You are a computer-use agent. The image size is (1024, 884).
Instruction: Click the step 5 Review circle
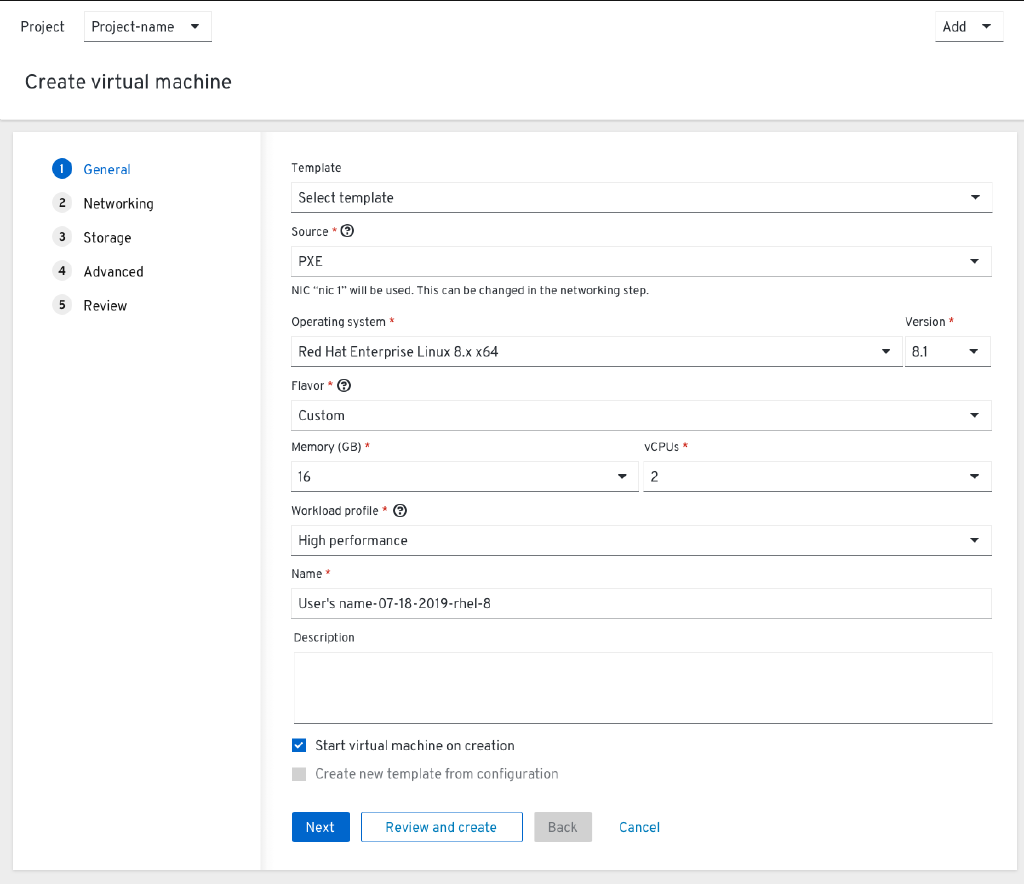click(x=61, y=305)
